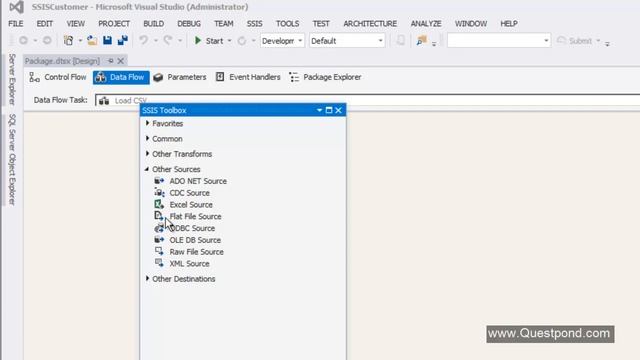Click the ADO NET Source icon
This screenshot has width=640, height=360.
pyautogui.click(x=159, y=181)
